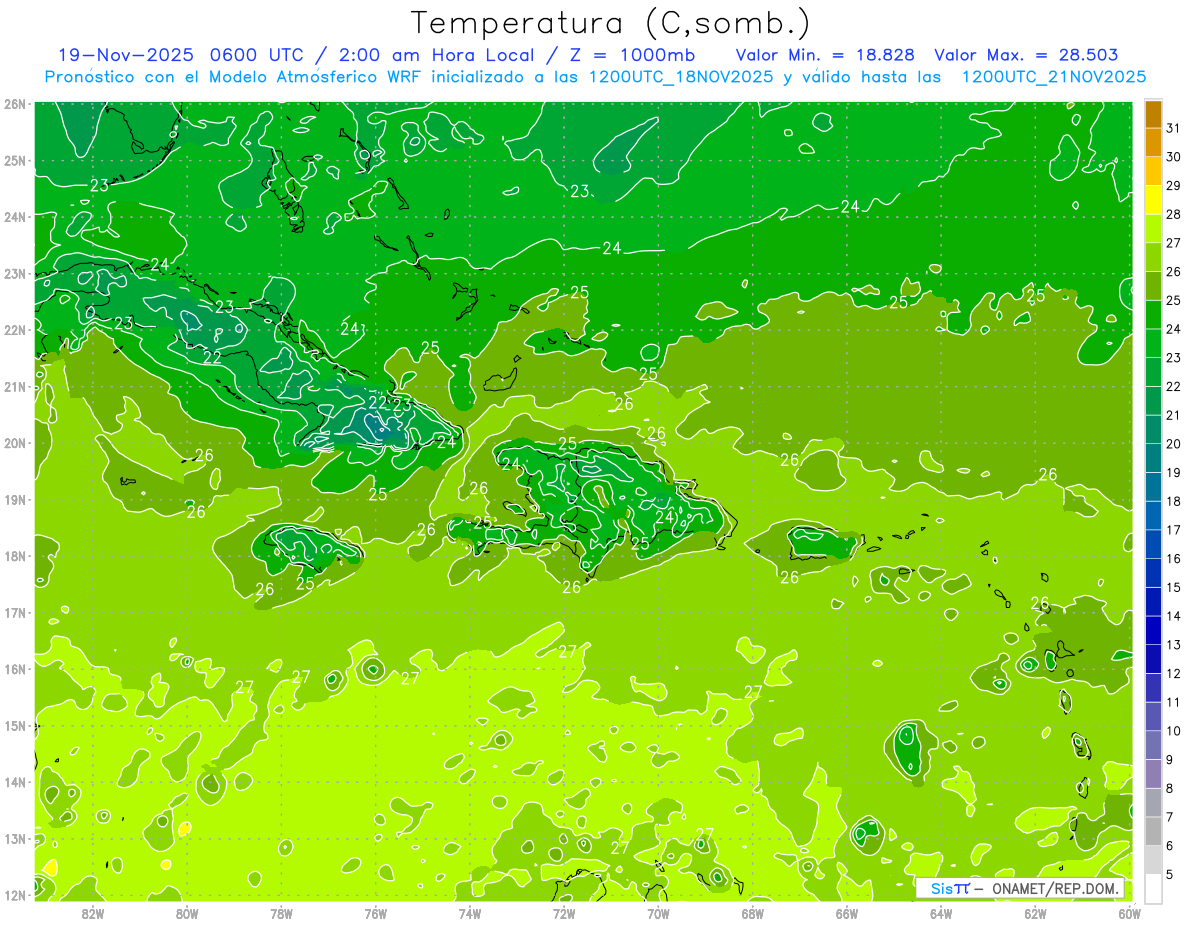Click the 23N latitude axis label
The image size is (1200, 927).
pos(15,273)
